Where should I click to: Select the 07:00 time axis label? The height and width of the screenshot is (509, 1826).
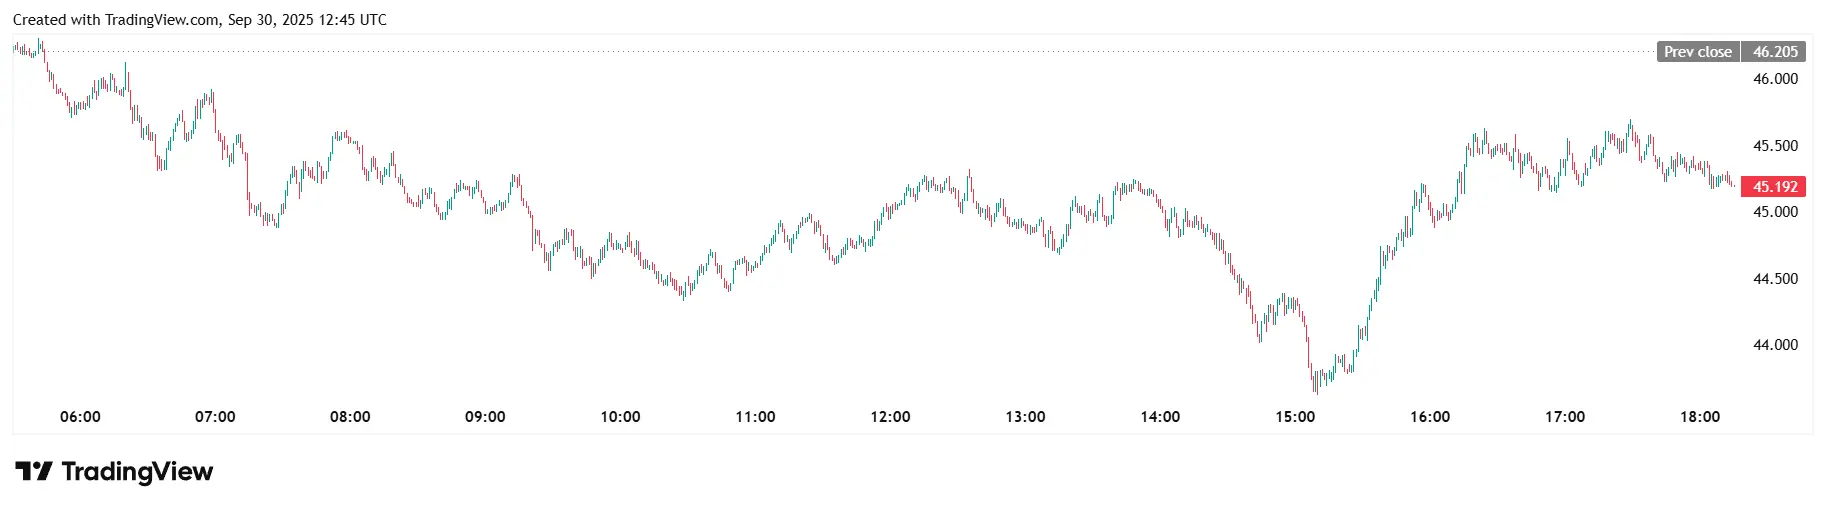(x=215, y=417)
